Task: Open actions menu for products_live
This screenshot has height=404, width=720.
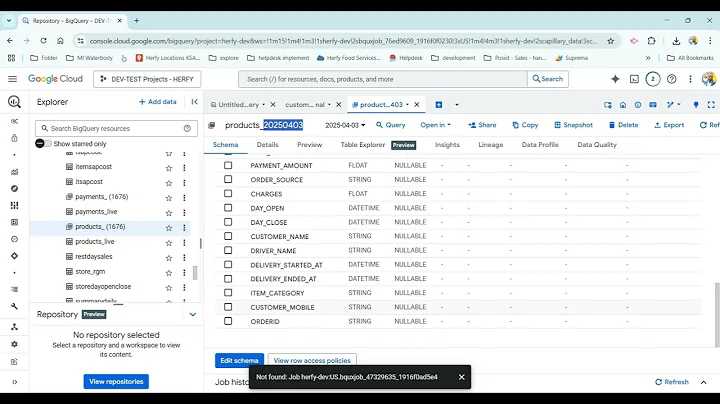Action: coord(184,242)
